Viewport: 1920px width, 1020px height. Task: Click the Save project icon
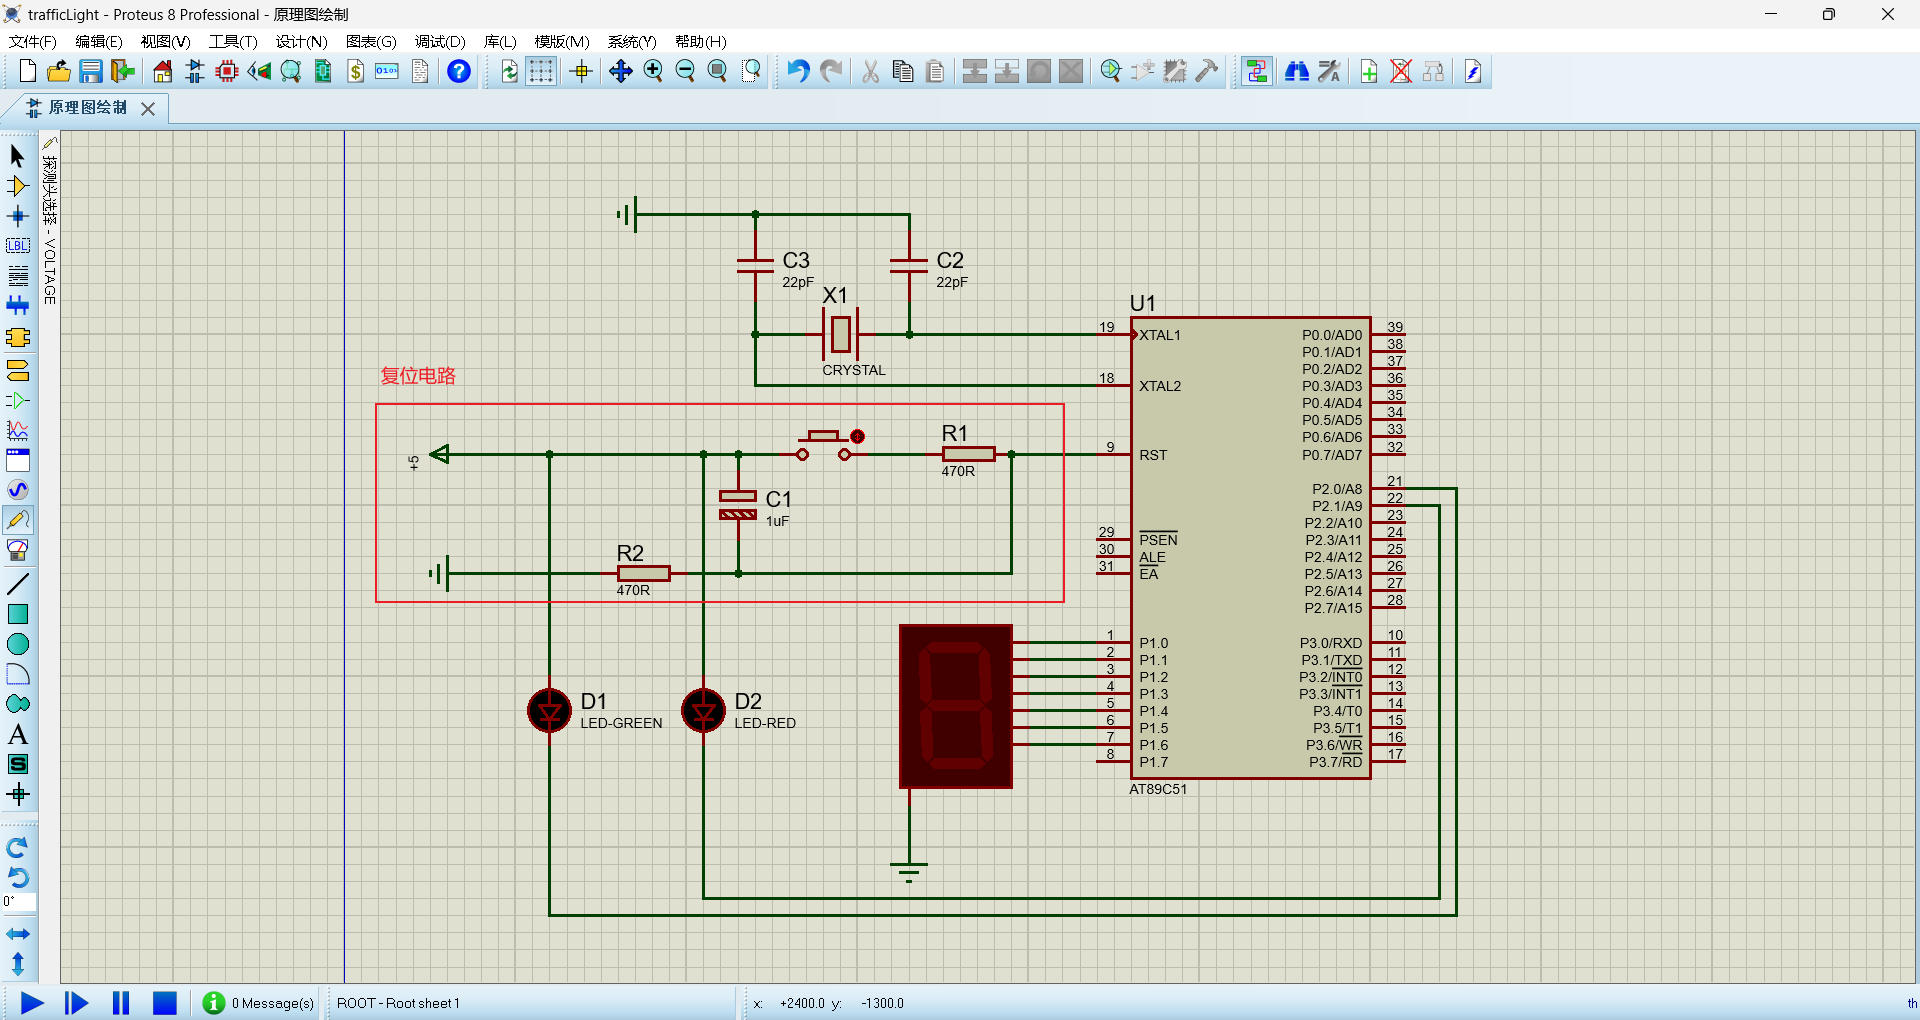[x=91, y=71]
